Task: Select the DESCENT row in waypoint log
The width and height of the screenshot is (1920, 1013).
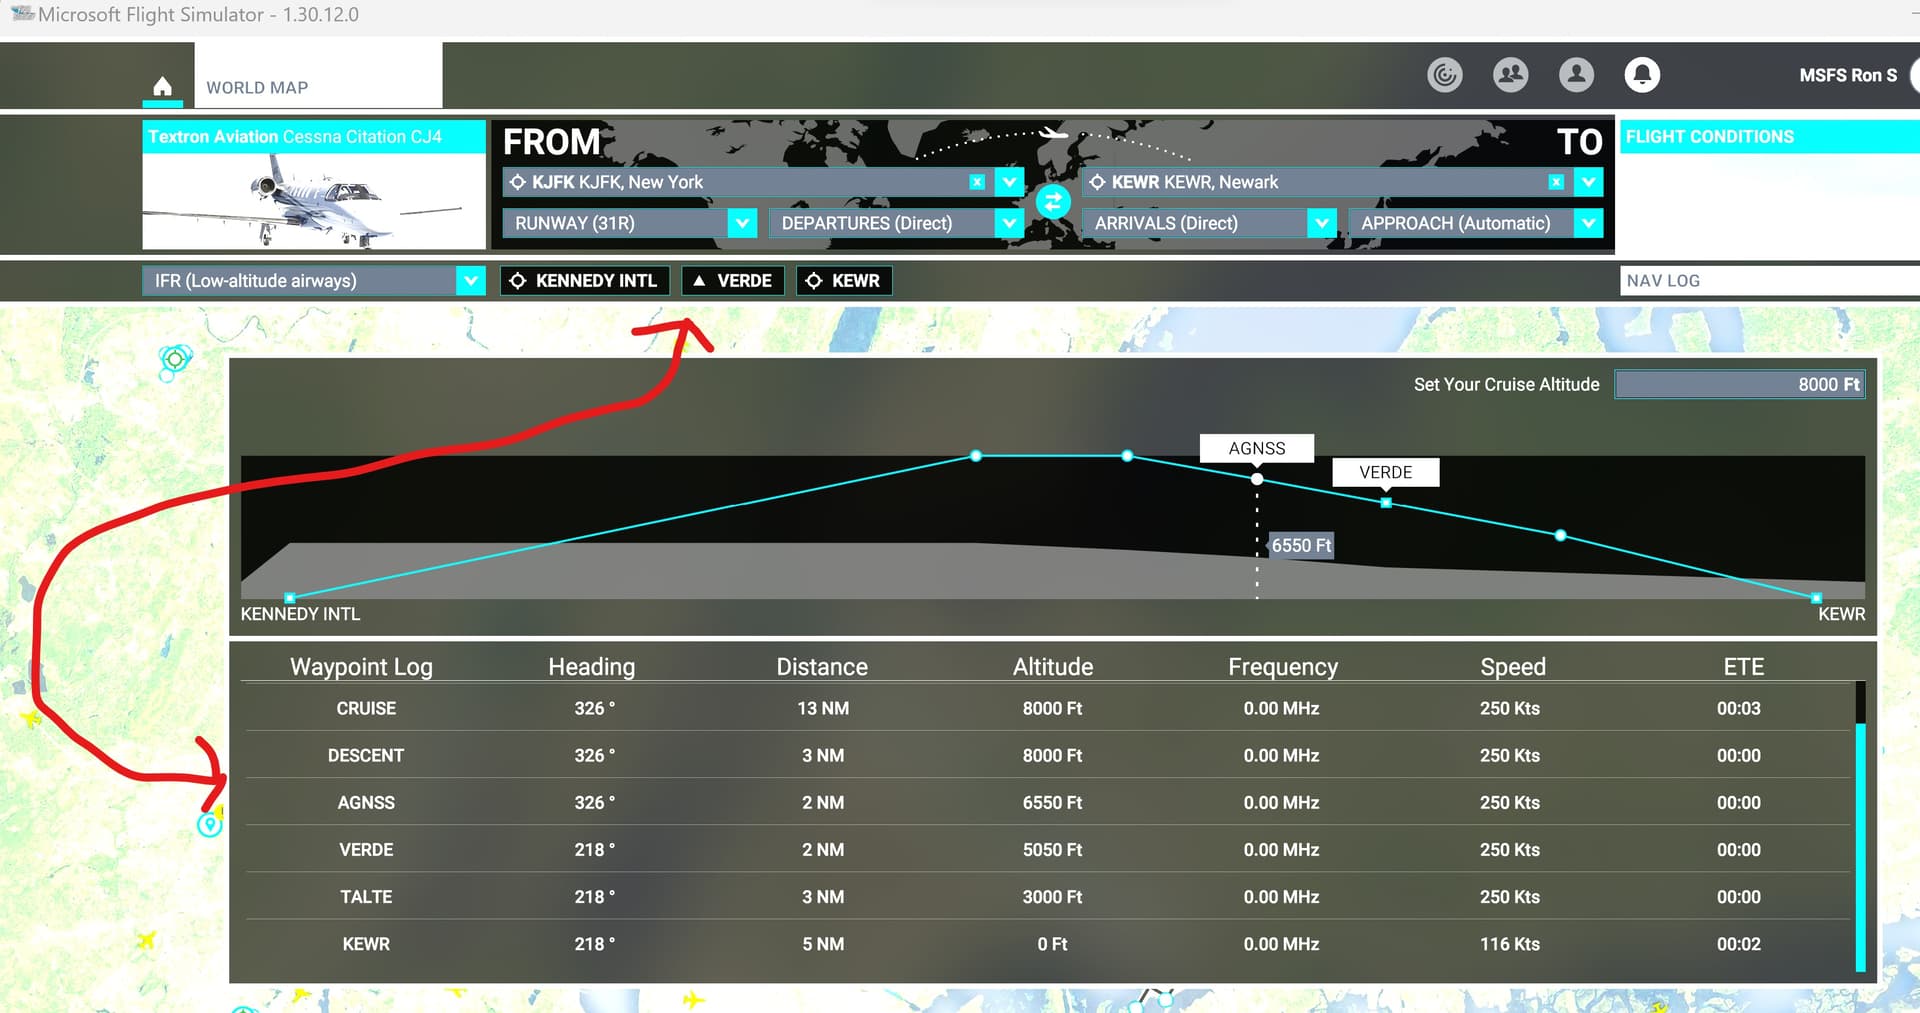Action: pos(1047,755)
